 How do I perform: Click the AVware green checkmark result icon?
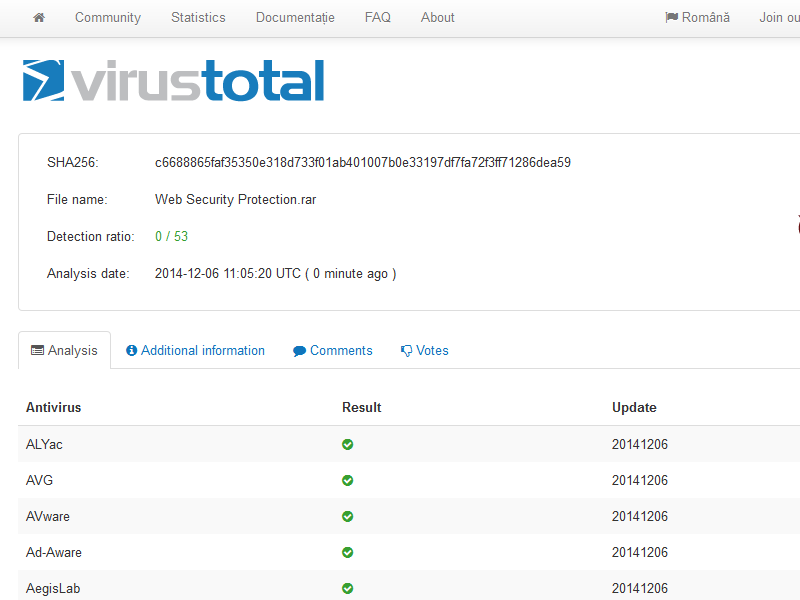coord(347,516)
